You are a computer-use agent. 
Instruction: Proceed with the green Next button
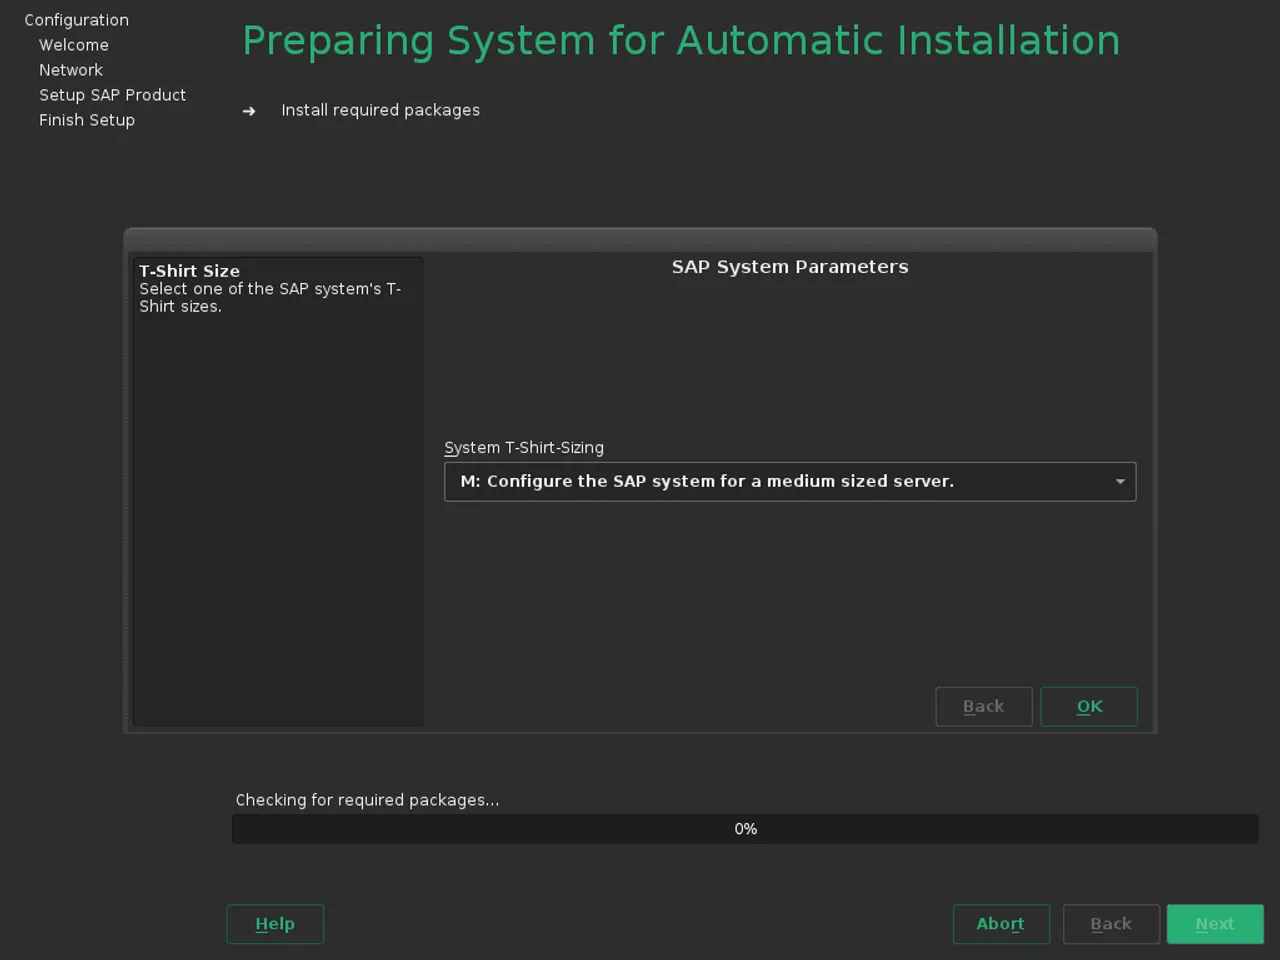click(1215, 924)
